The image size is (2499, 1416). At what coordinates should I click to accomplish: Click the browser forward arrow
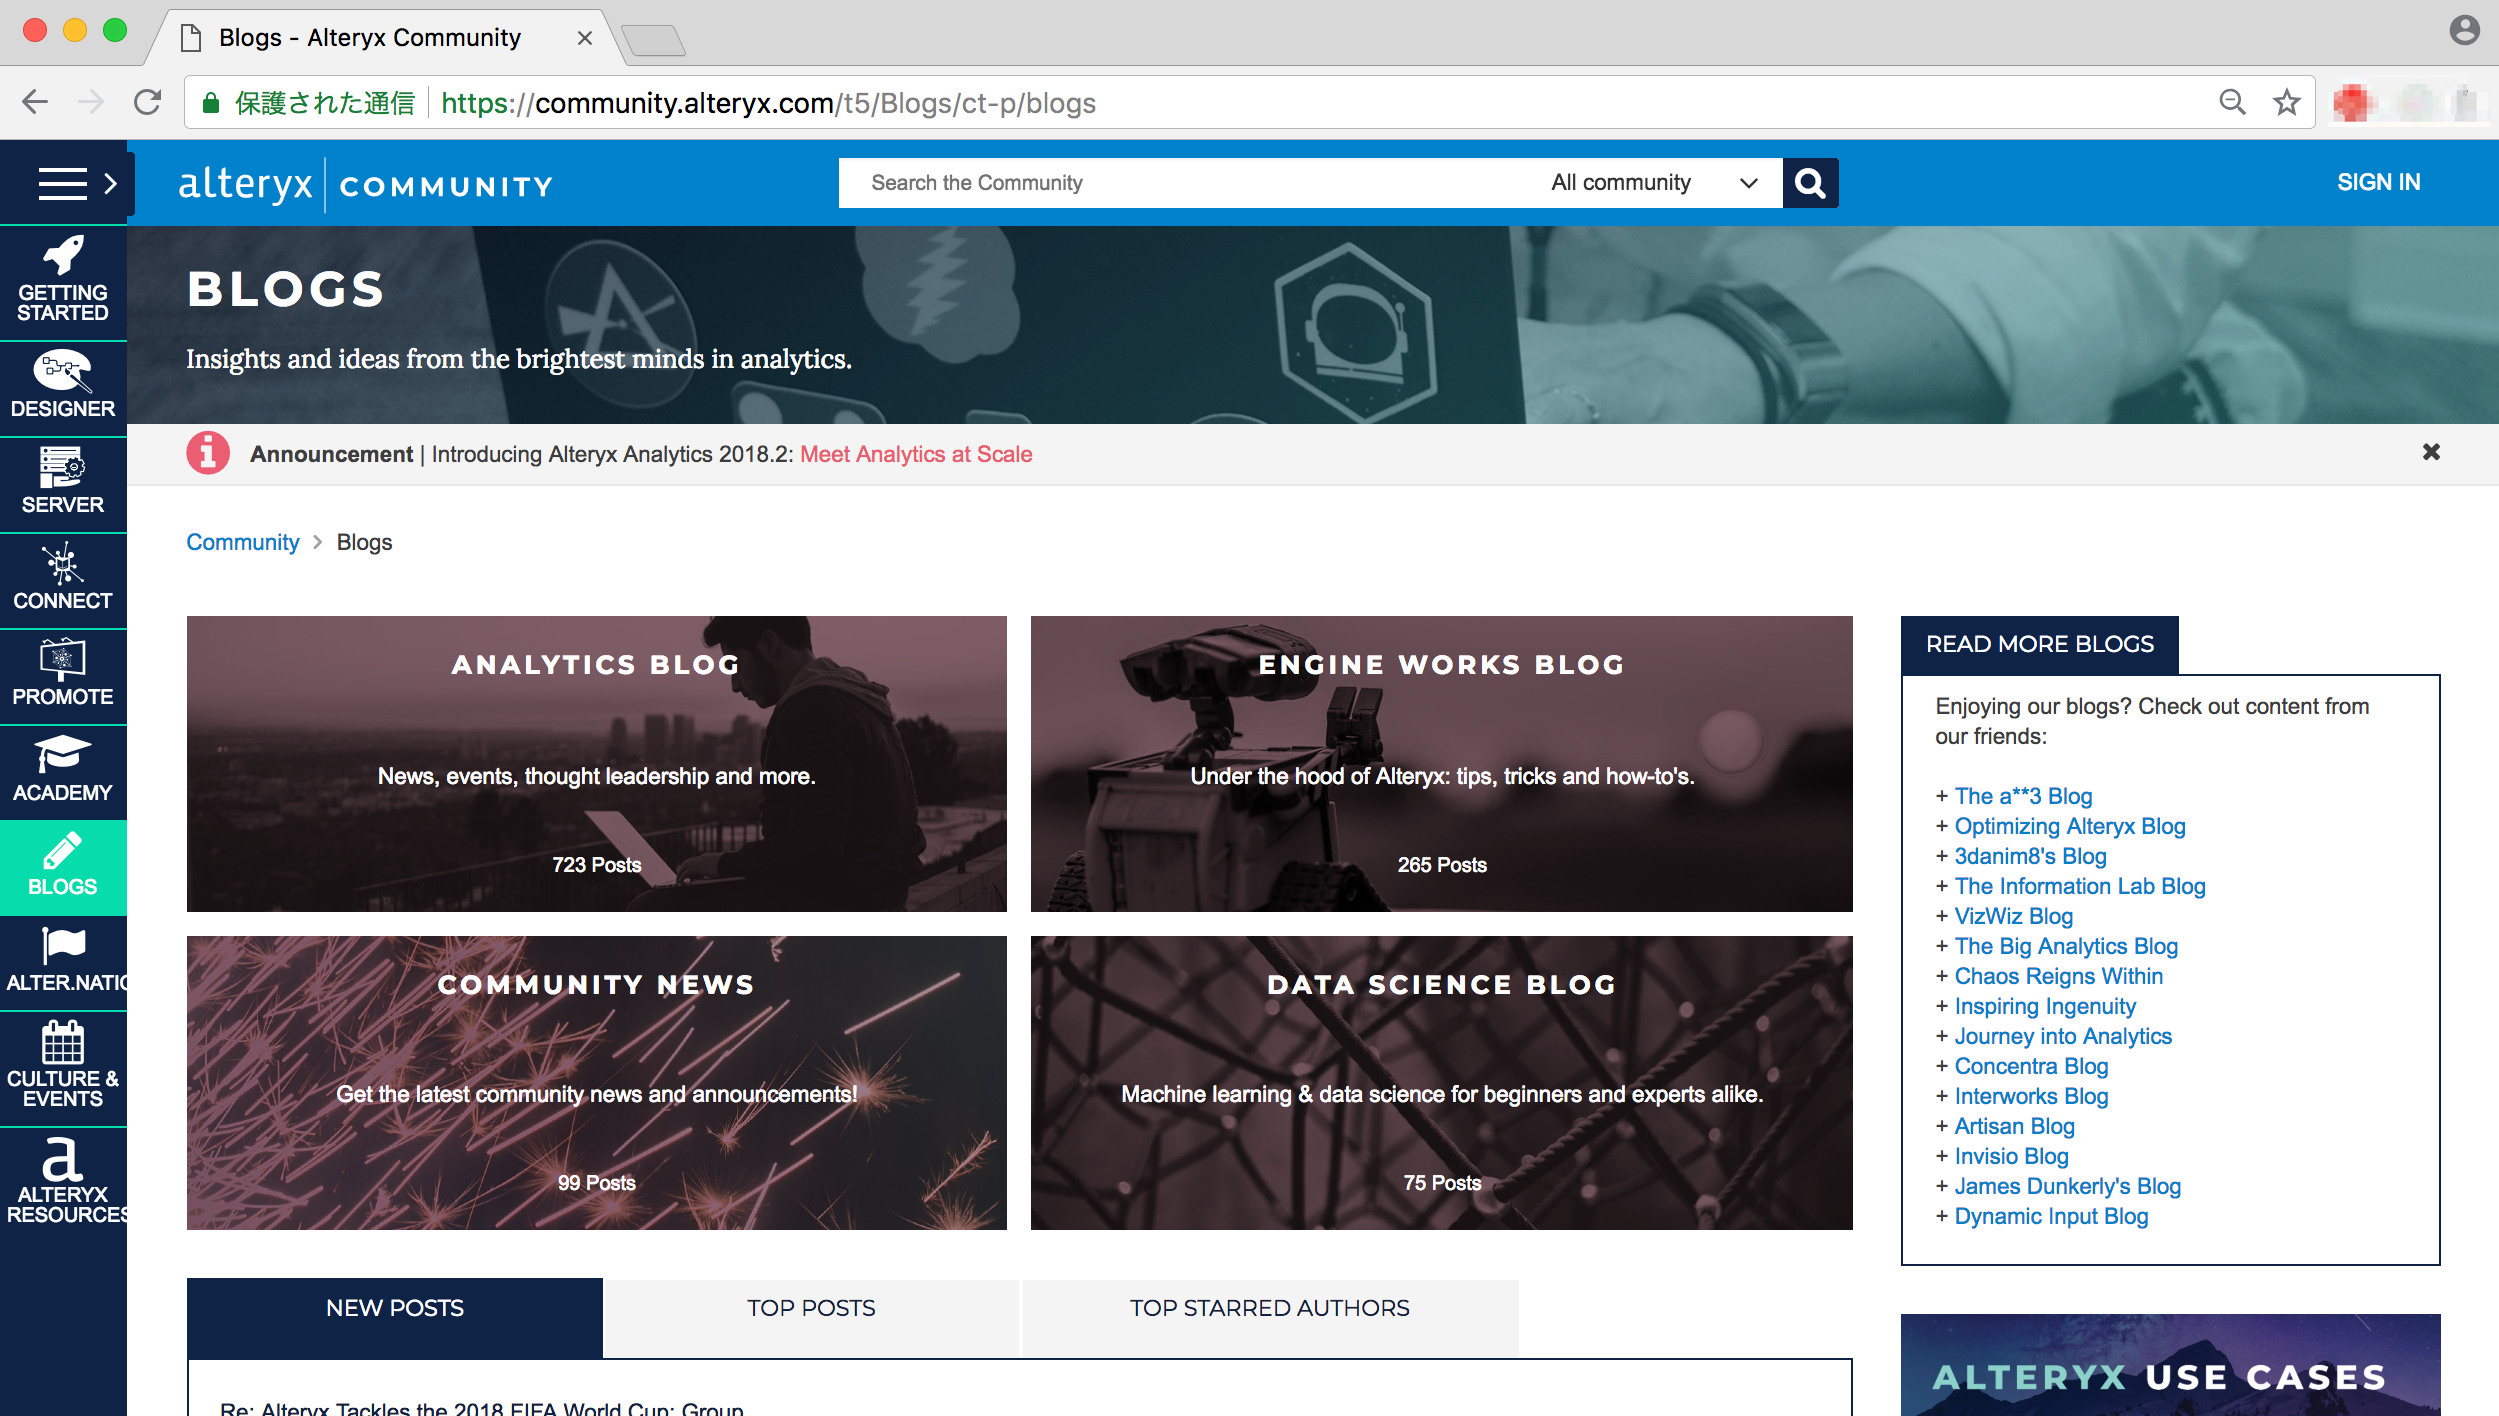91,102
